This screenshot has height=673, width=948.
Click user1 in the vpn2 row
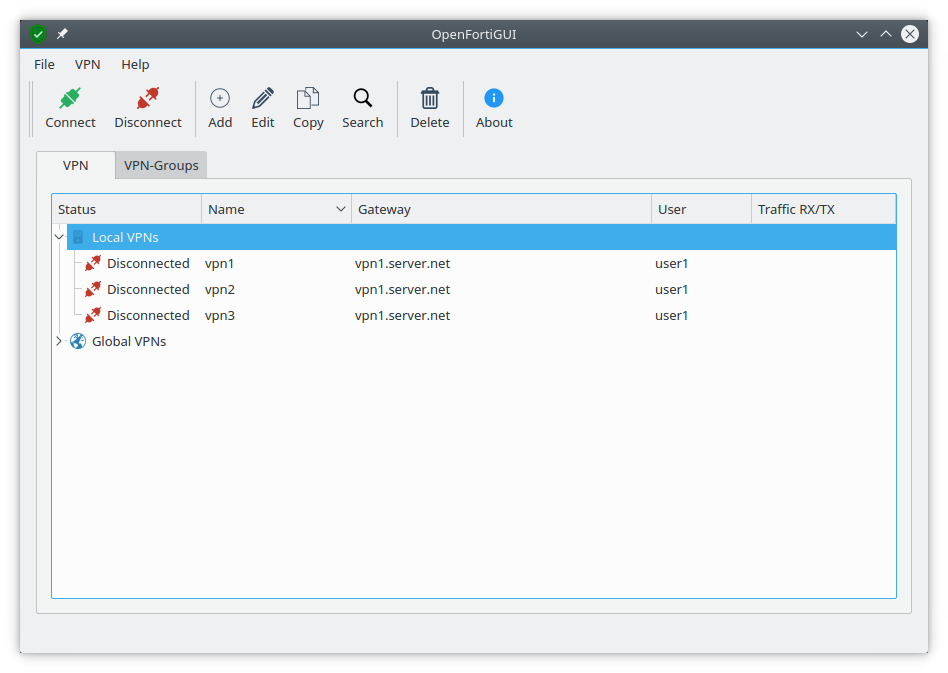tap(672, 290)
